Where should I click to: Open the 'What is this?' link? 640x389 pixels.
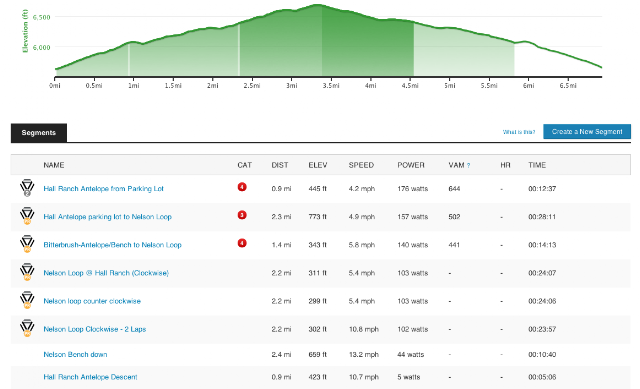pos(519,132)
